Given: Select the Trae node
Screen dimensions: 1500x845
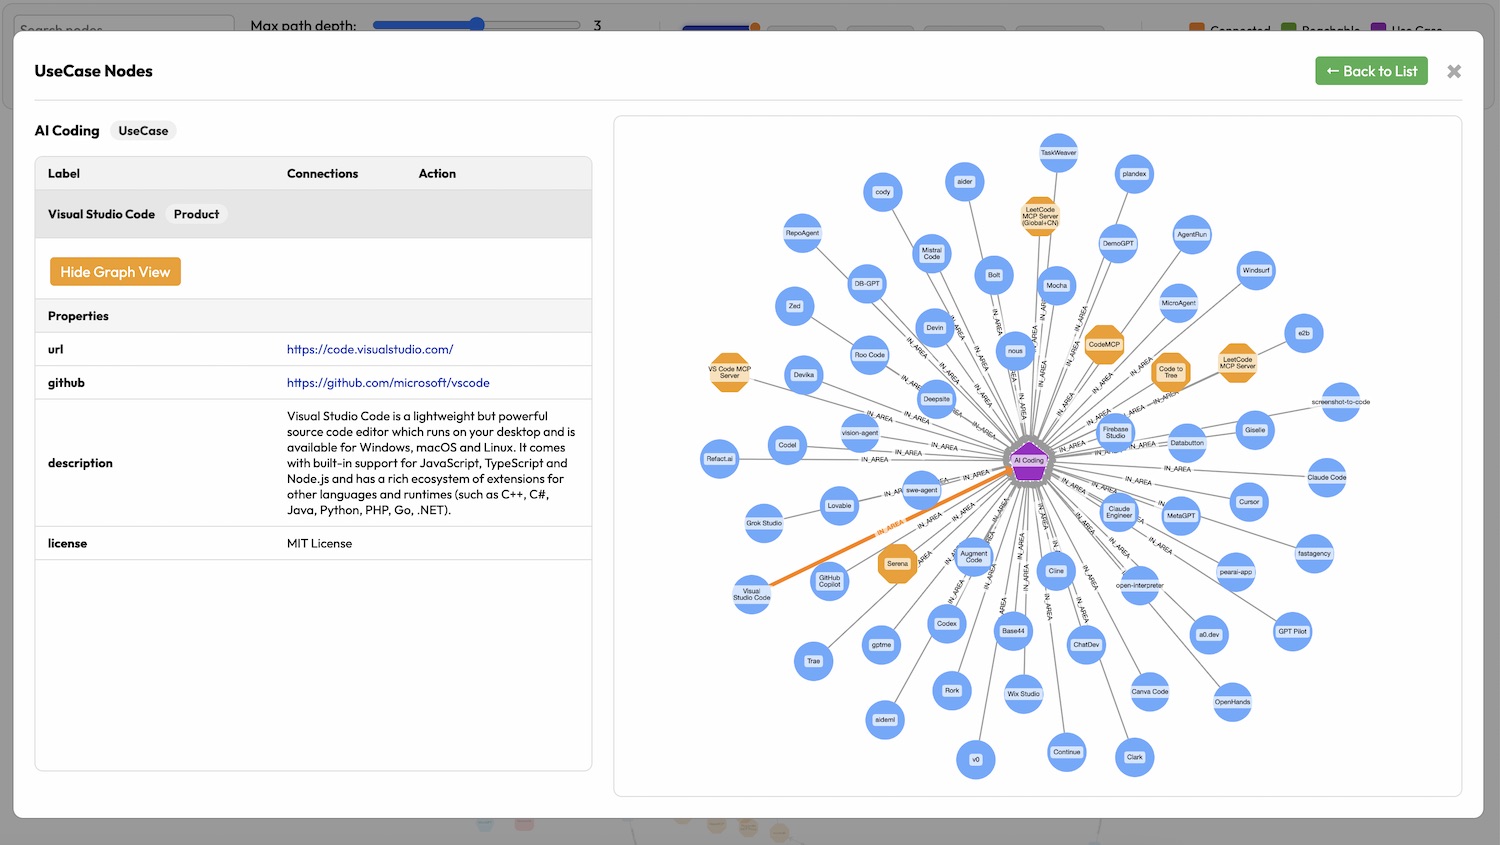Looking at the screenshot, I should [813, 661].
